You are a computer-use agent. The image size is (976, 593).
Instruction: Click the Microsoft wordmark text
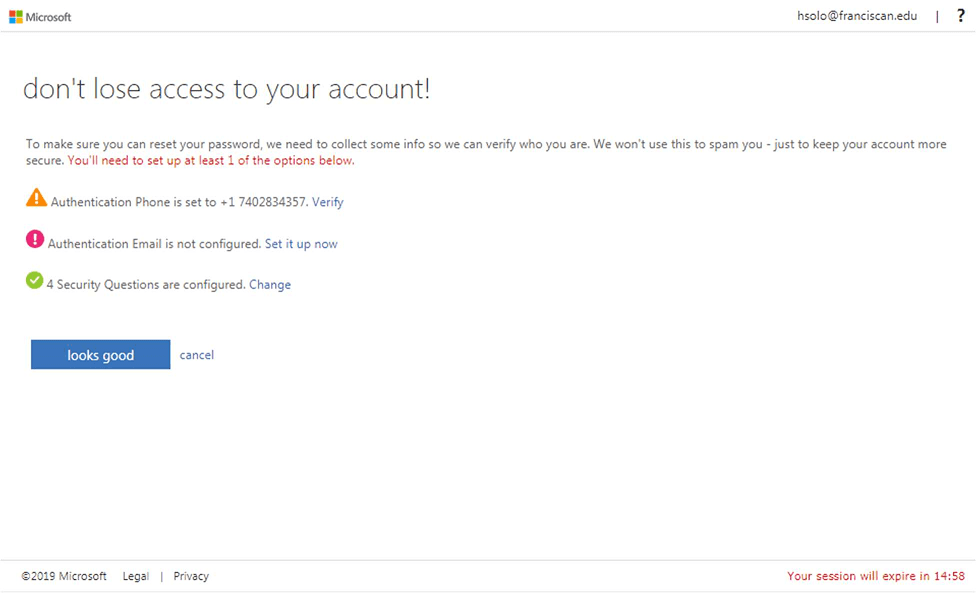pyautogui.click(x=49, y=17)
